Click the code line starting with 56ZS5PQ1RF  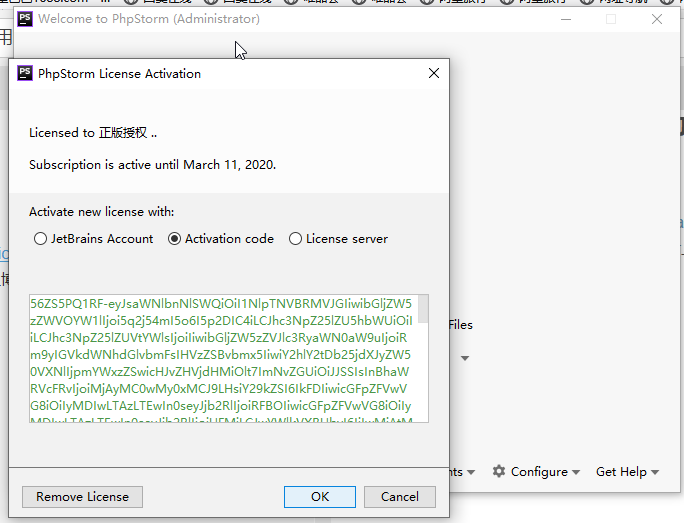(221, 304)
